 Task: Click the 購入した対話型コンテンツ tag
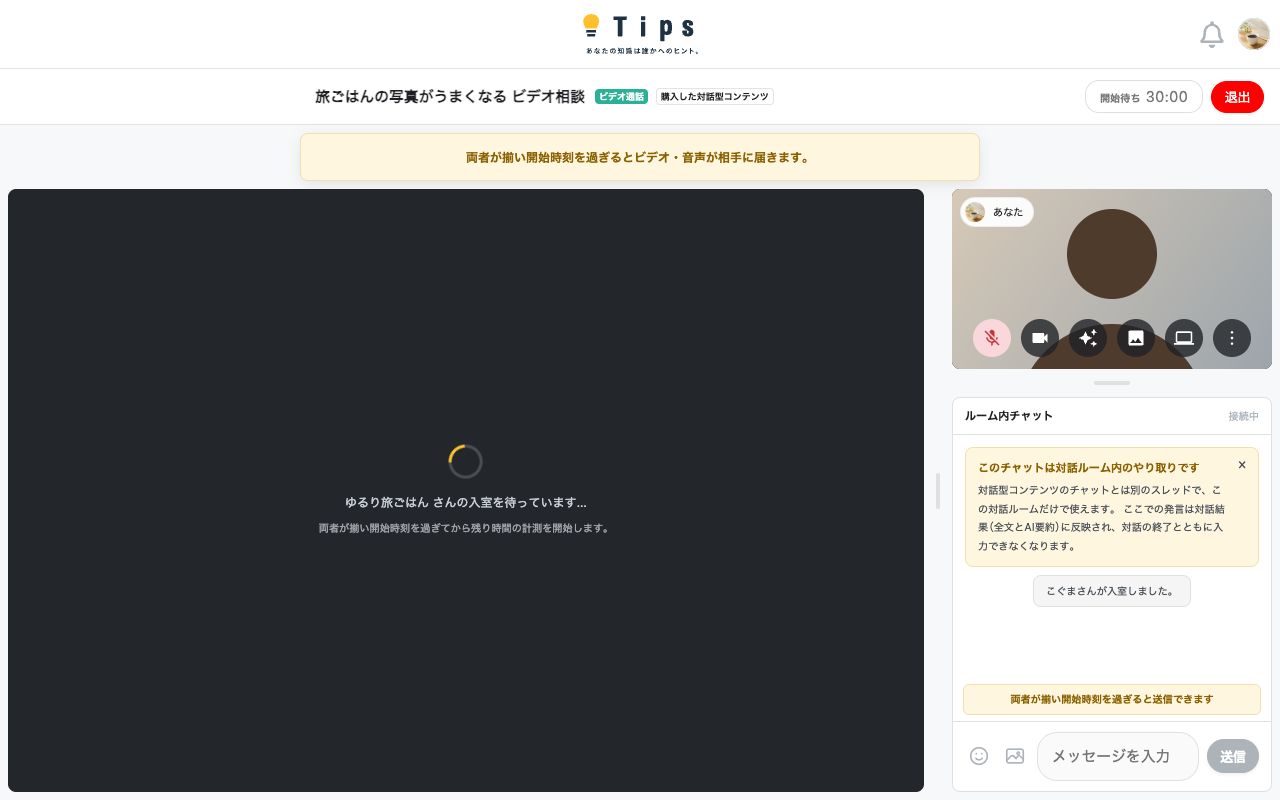[x=715, y=97]
